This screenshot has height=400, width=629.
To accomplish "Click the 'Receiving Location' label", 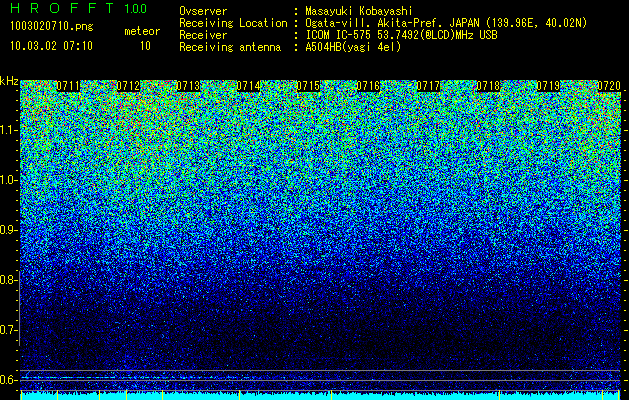I will click(x=233, y=23).
